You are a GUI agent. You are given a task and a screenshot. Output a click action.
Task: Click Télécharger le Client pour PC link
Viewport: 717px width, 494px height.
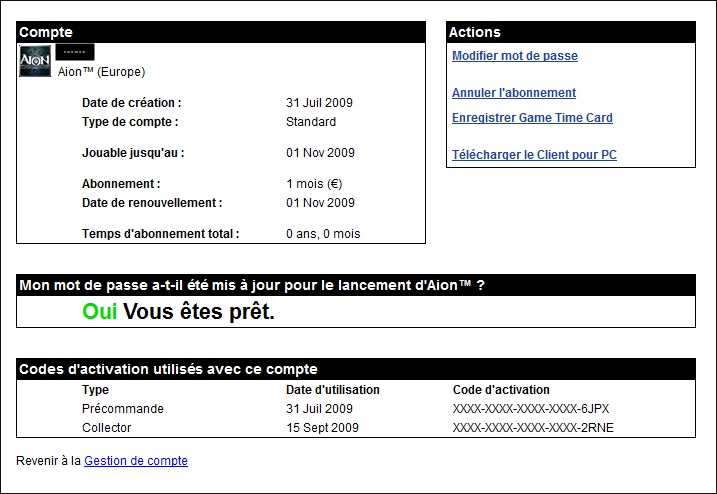click(x=534, y=155)
